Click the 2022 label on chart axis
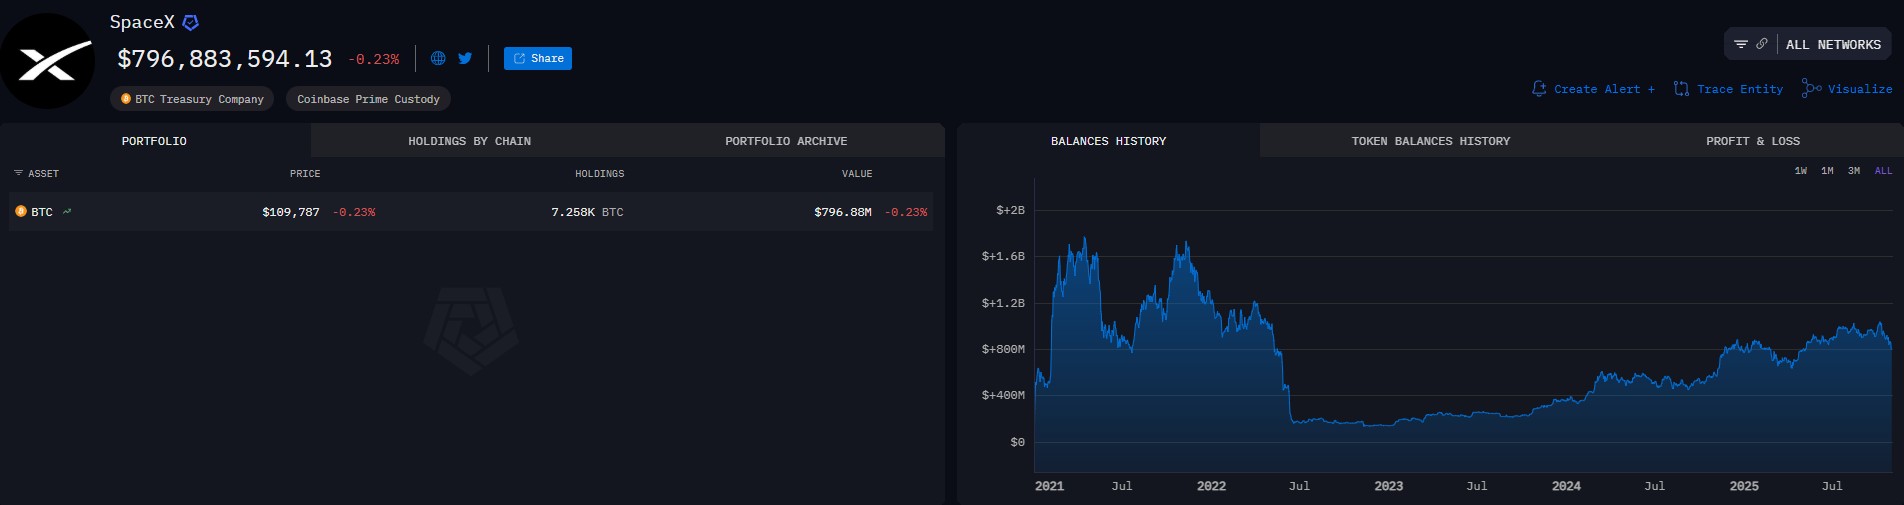Image resolution: width=1904 pixels, height=505 pixels. pyautogui.click(x=1211, y=486)
